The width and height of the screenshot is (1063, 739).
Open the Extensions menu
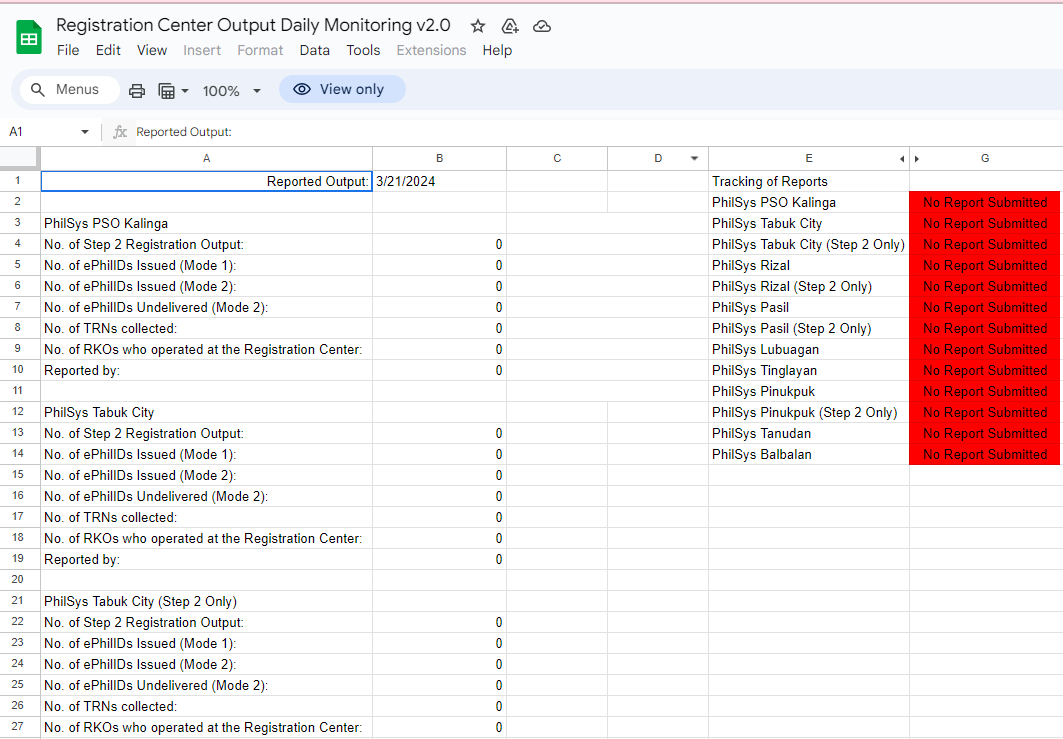coord(431,50)
